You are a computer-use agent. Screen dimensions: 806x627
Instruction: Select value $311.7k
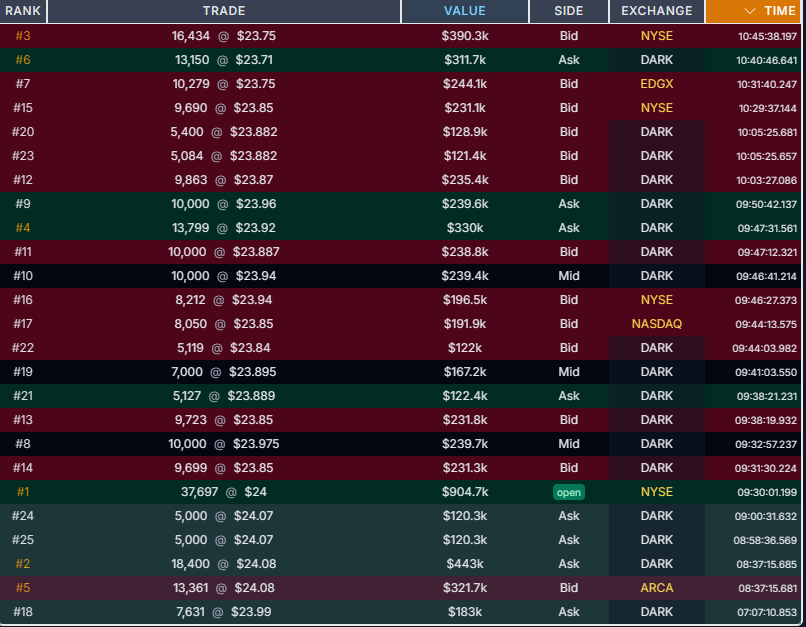(x=465, y=60)
